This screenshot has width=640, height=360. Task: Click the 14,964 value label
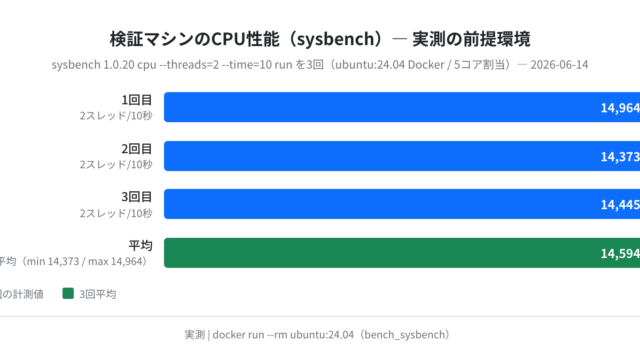coord(620,108)
